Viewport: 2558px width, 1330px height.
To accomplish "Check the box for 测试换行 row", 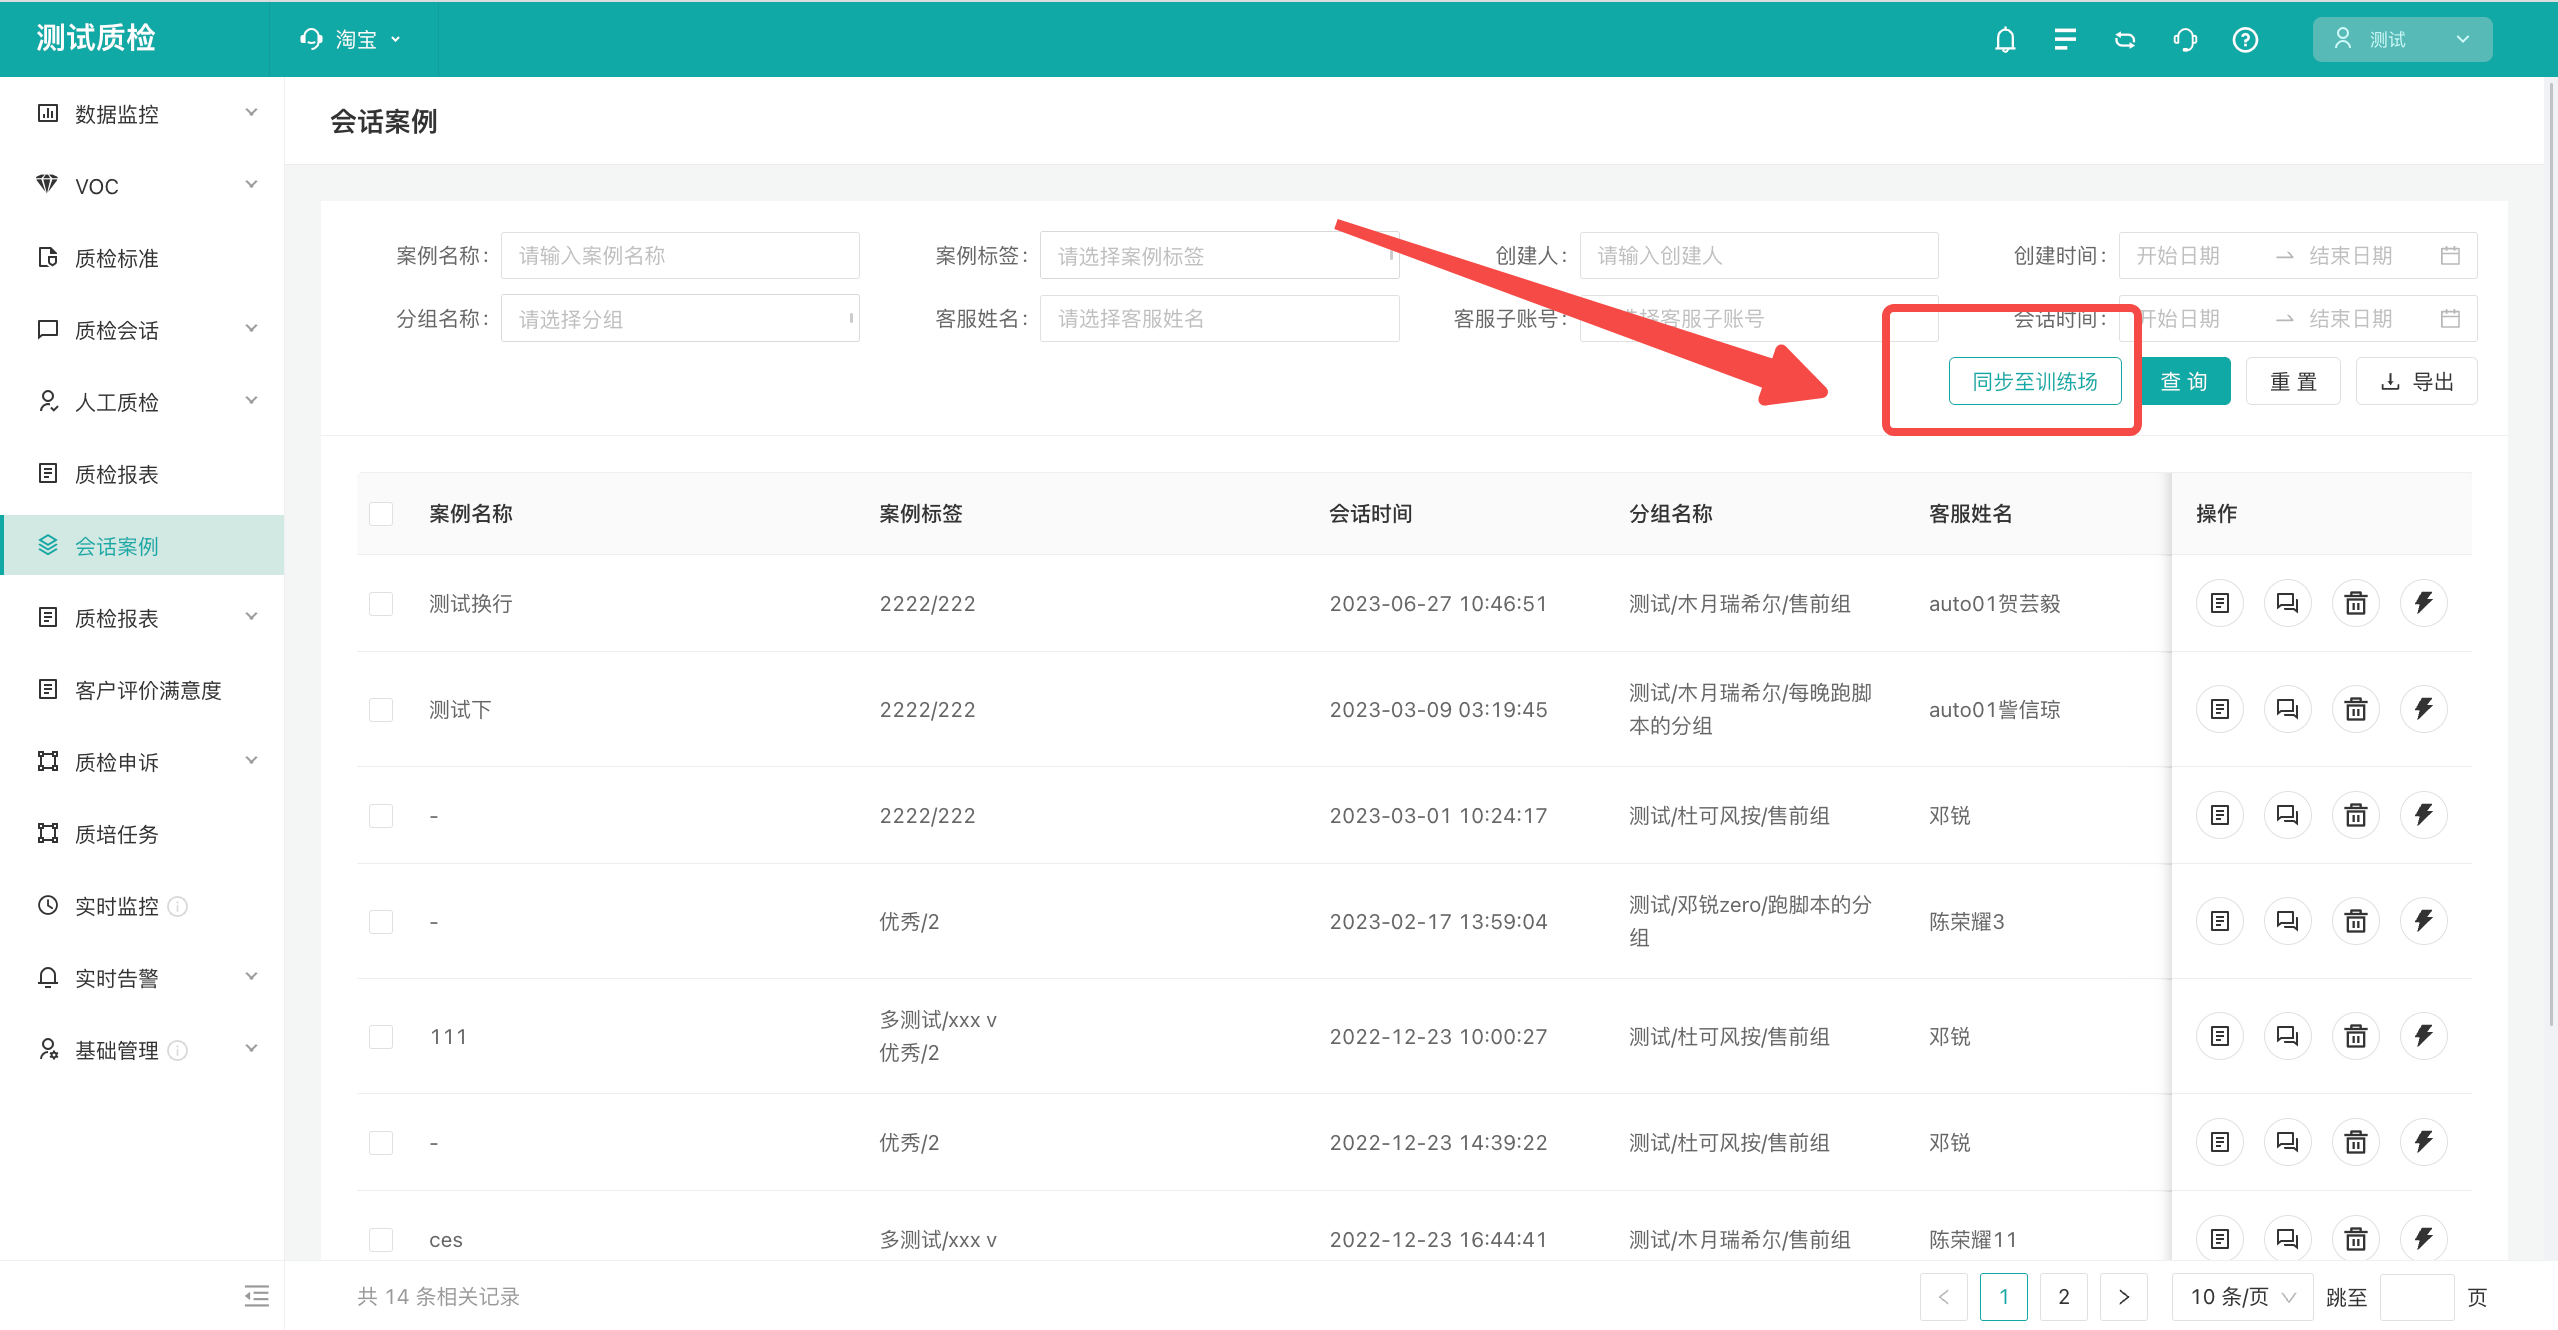I will tap(381, 604).
